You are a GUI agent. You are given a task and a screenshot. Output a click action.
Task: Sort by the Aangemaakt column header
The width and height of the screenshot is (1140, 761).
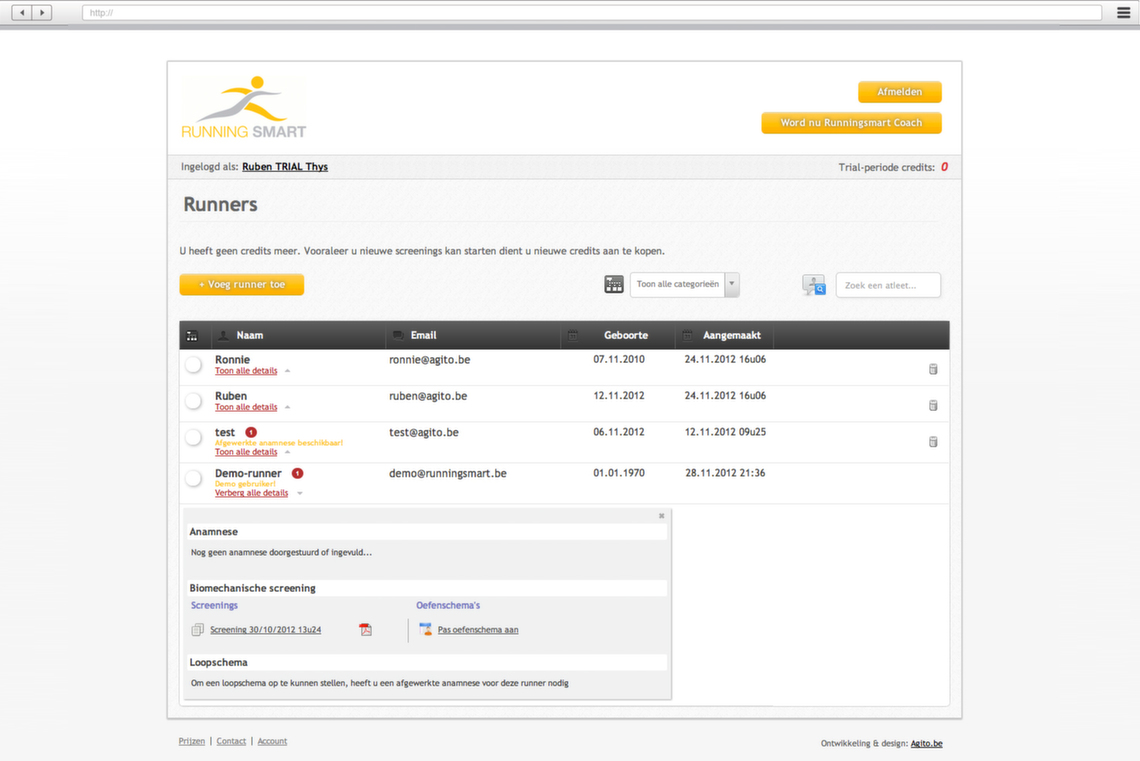tap(731, 335)
